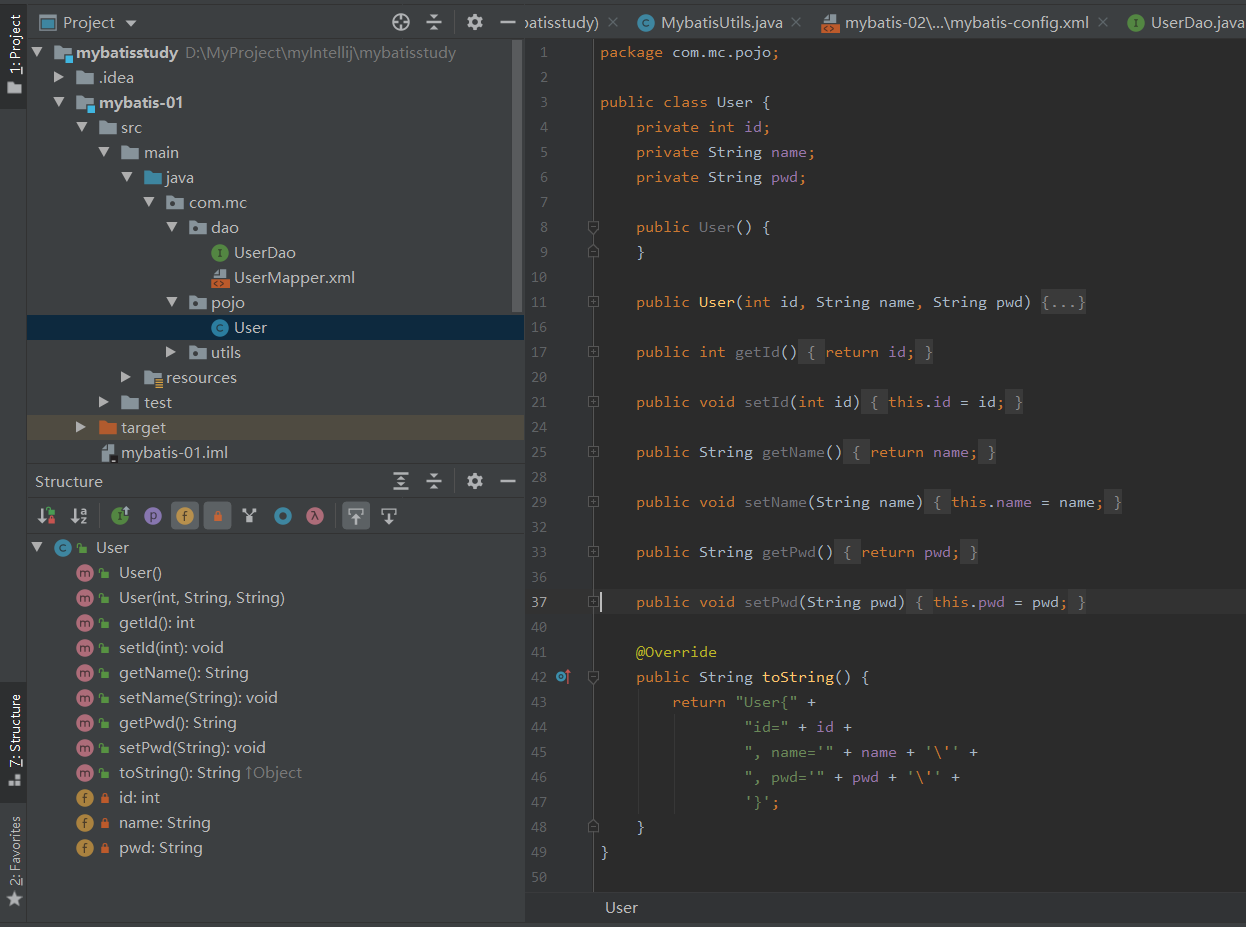Click override gutter marker on line 42
Screen dimensions: 1246x927
coord(562,677)
